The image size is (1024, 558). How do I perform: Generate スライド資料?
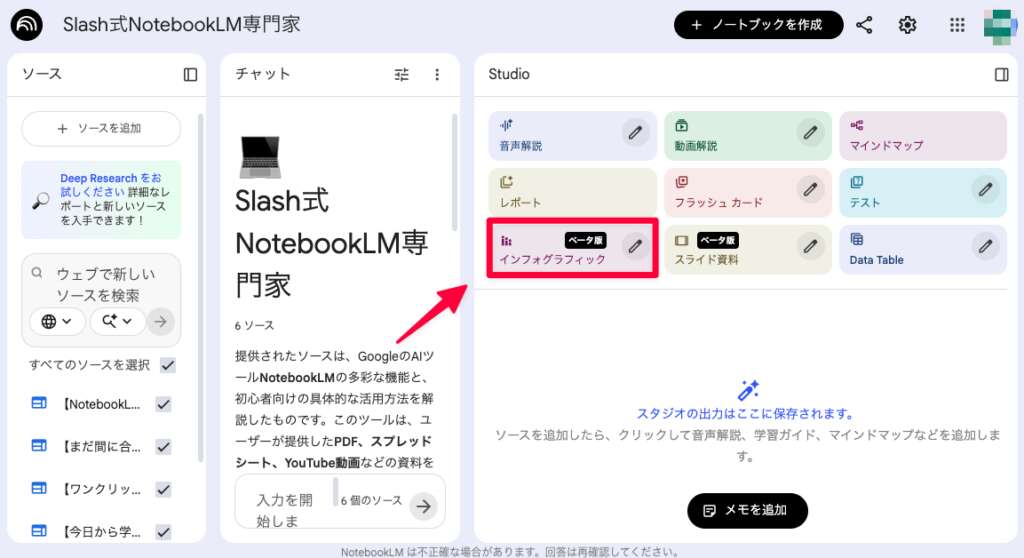click(x=748, y=249)
